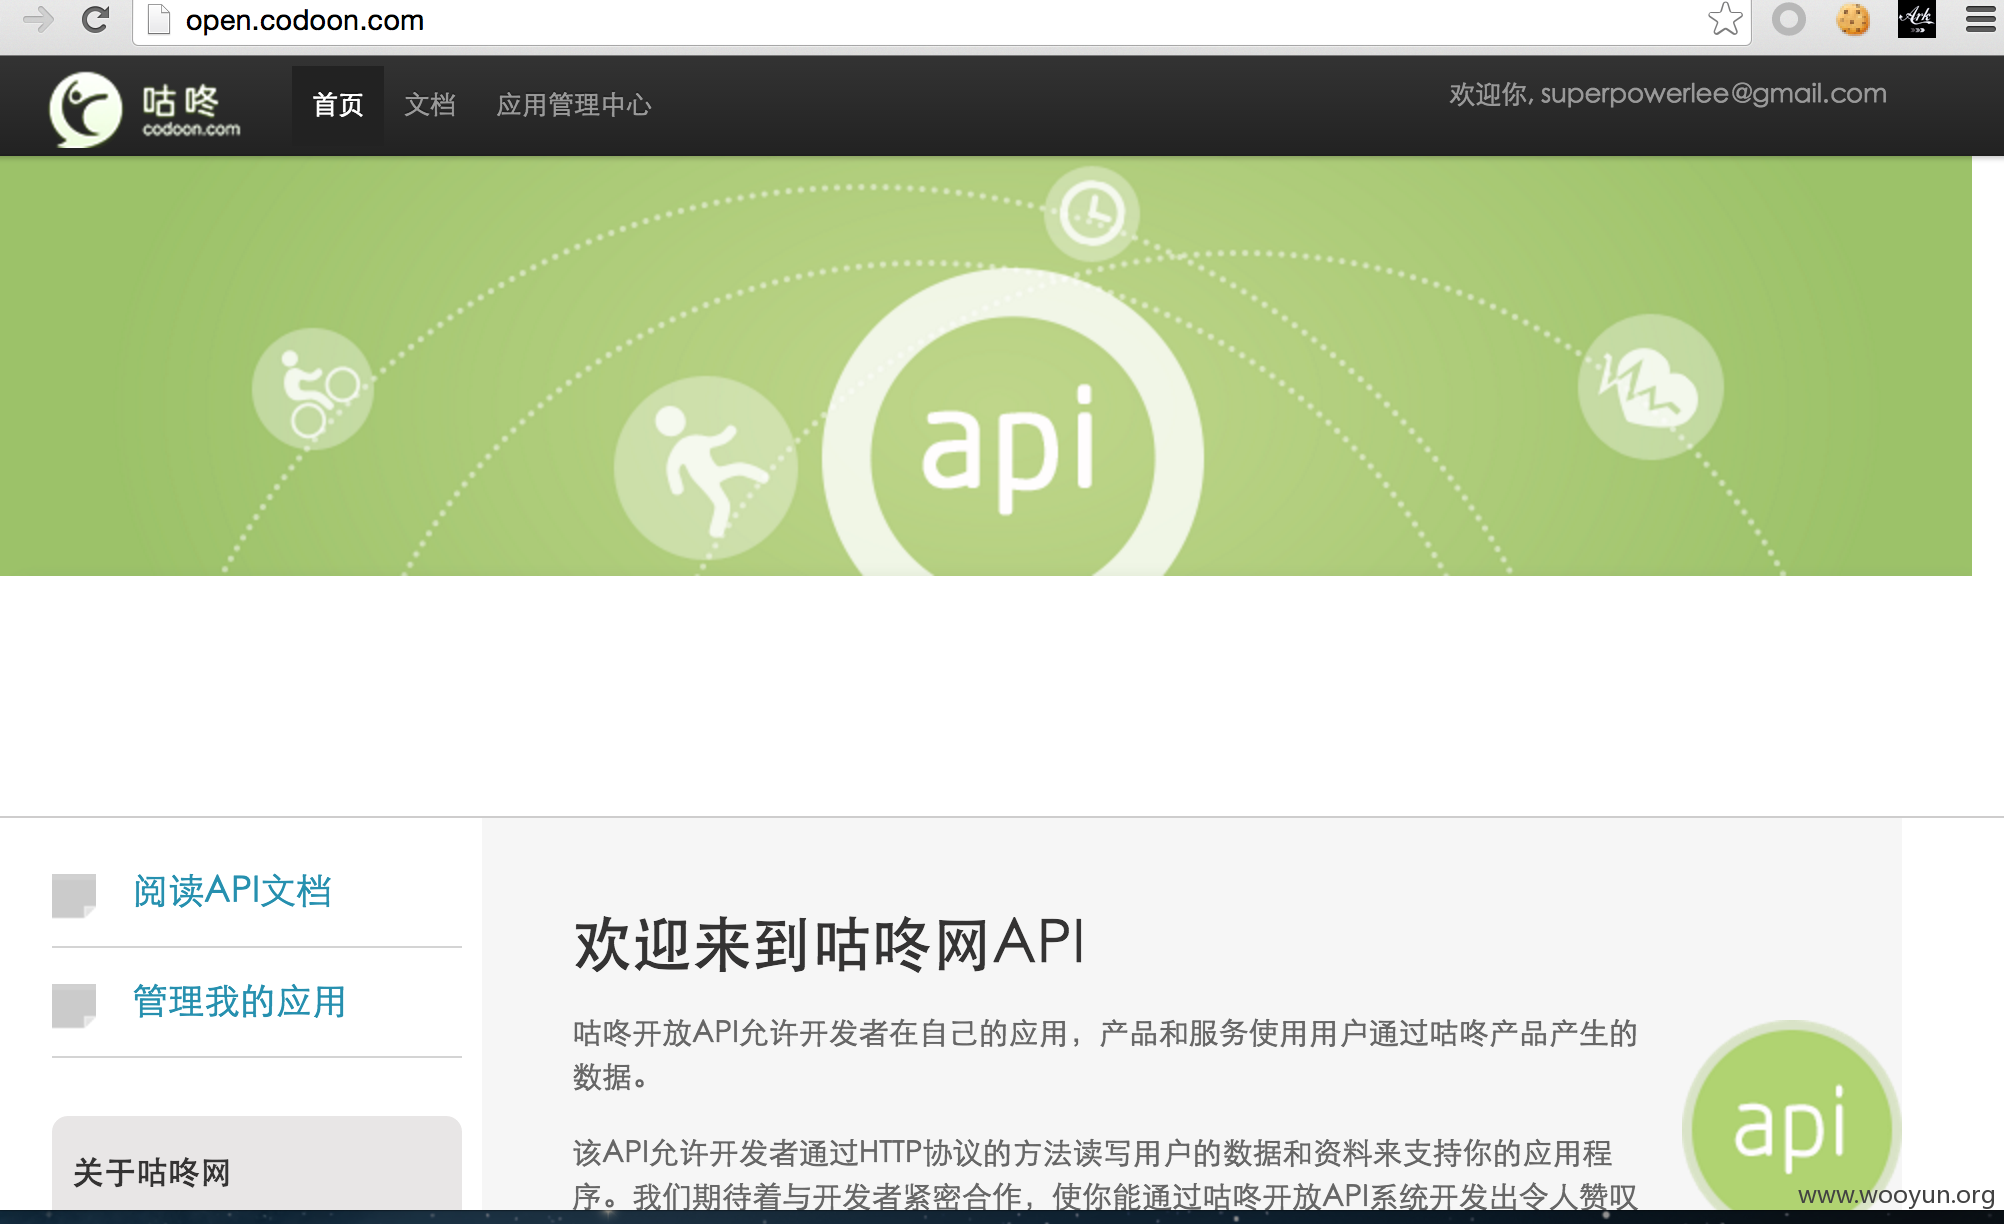2004x1224 pixels.
Task: Click the cycling icon on the banner
Action: pyautogui.click(x=313, y=389)
